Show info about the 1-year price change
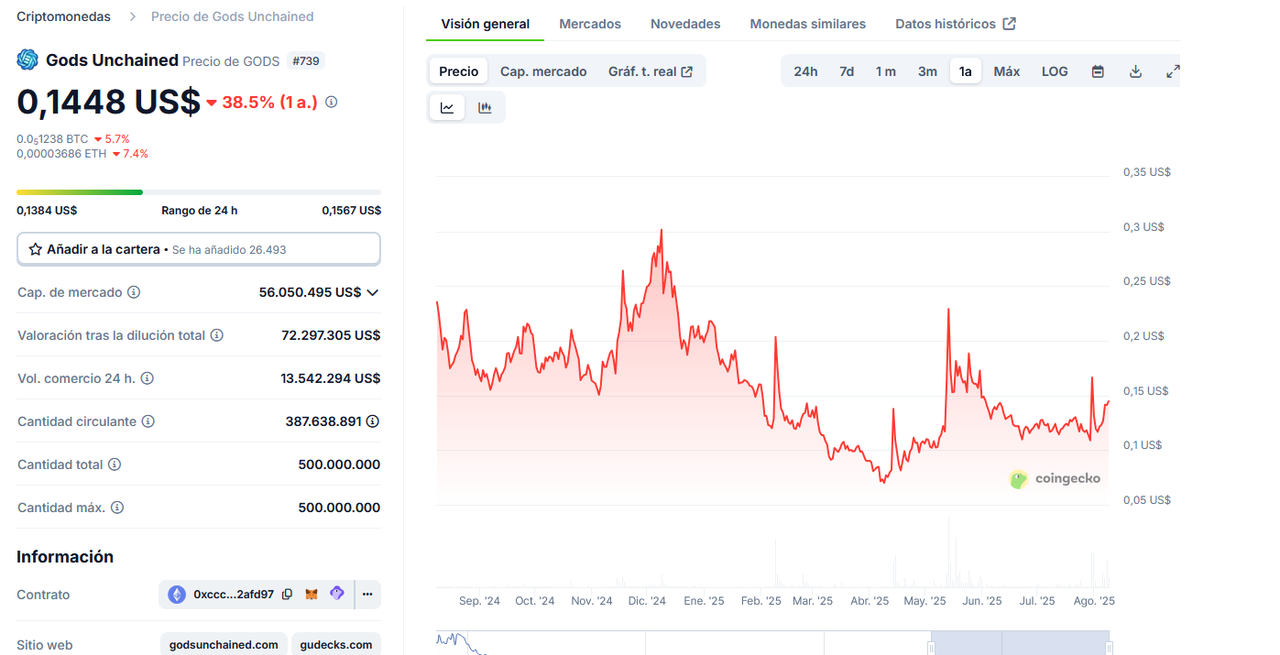This screenshot has width=1280, height=655. tap(331, 102)
